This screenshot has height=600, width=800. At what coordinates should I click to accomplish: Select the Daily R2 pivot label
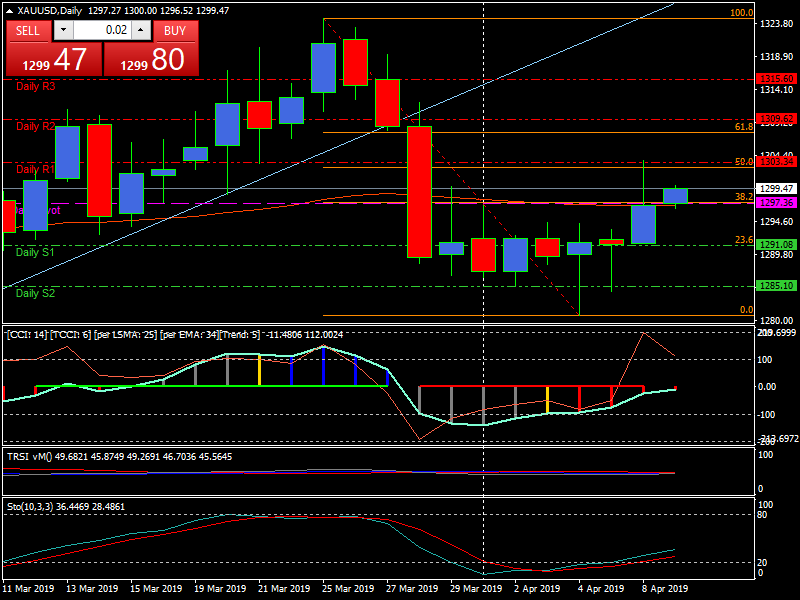pyautogui.click(x=36, y=126)
